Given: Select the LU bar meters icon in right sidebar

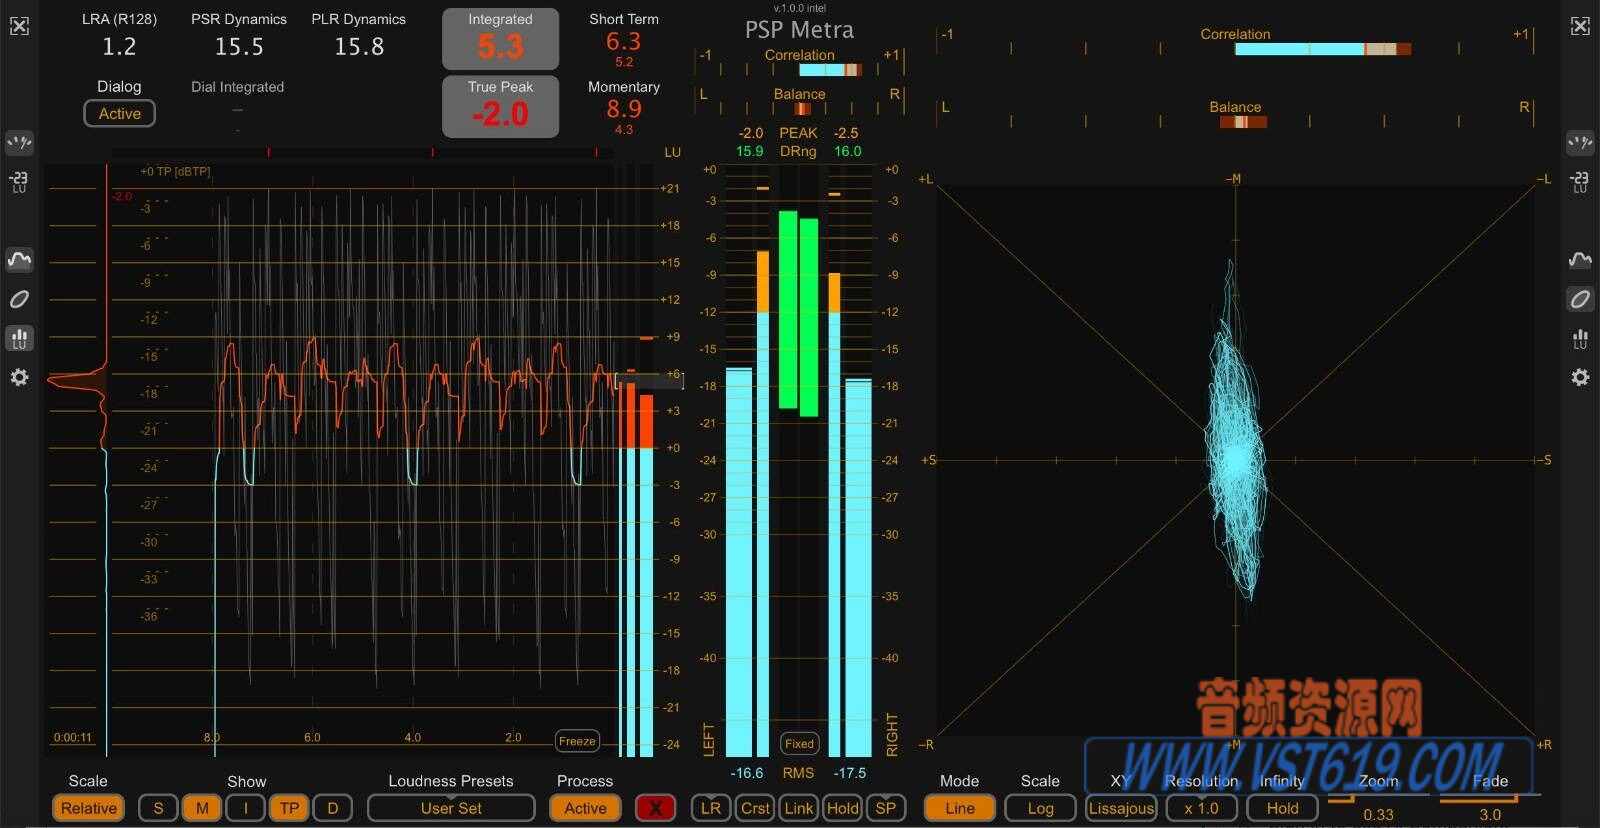Looking at the screenshot, I should (x=1580, y=339).
